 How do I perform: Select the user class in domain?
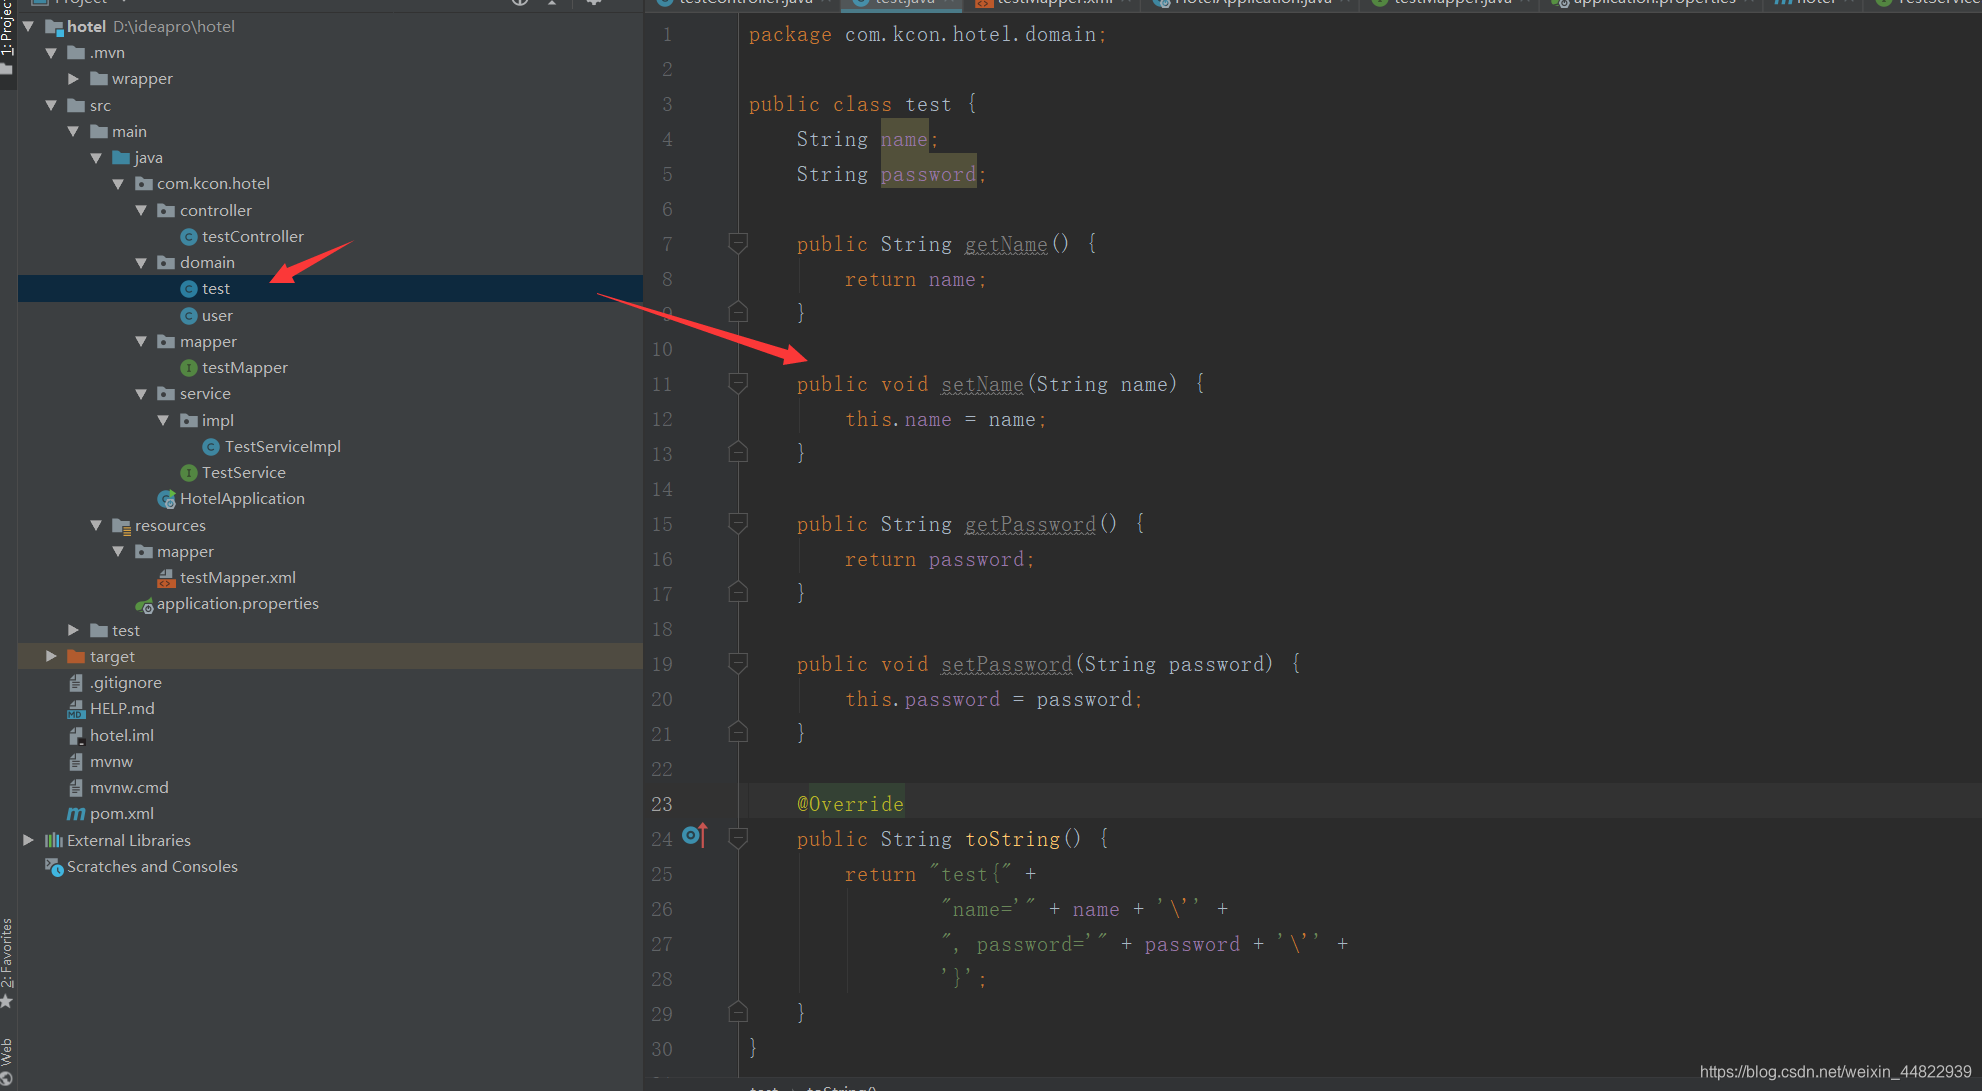pyautogui.click(x=217, y=316)
